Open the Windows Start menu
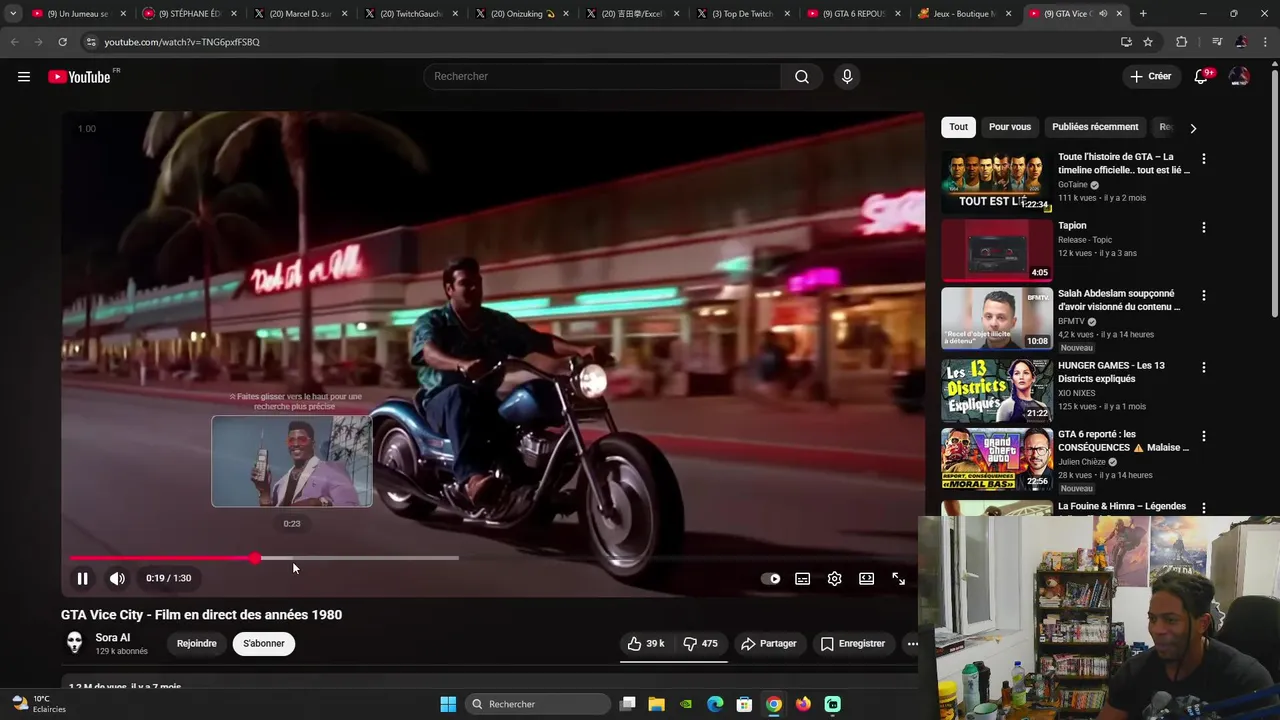The width and height of the screenshot is (1280, 720). click(448, 704)
